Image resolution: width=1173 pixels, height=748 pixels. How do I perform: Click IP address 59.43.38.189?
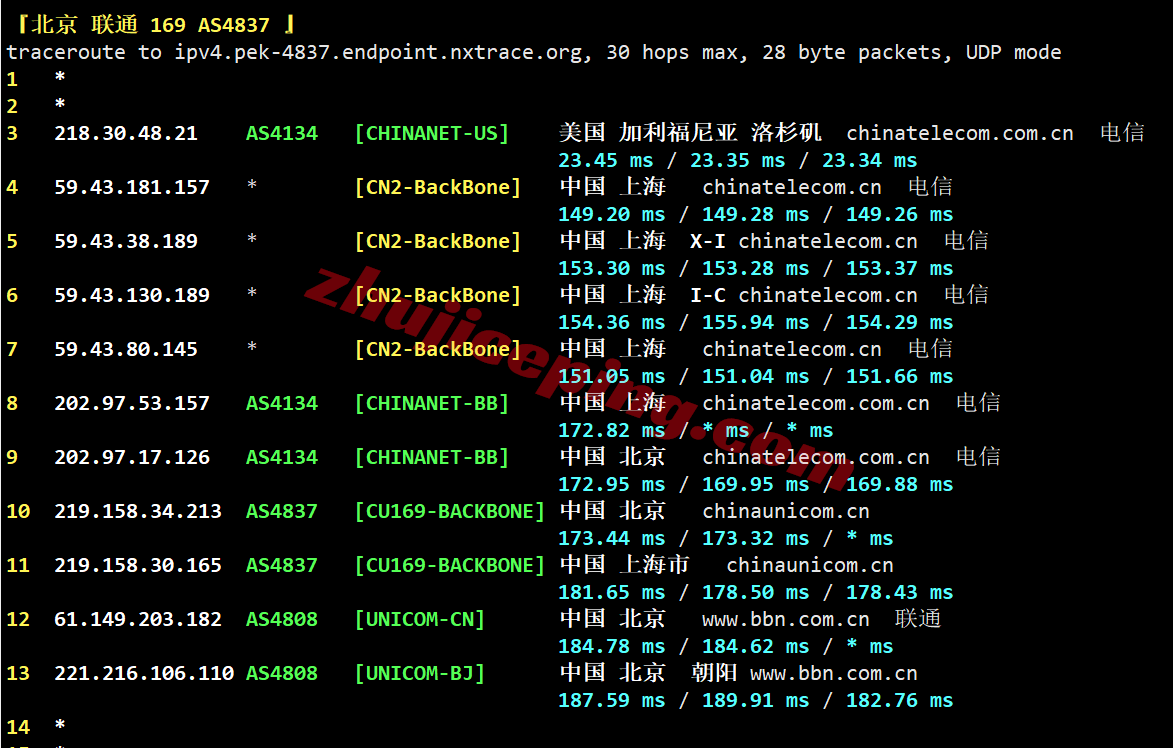coord(126,241)
